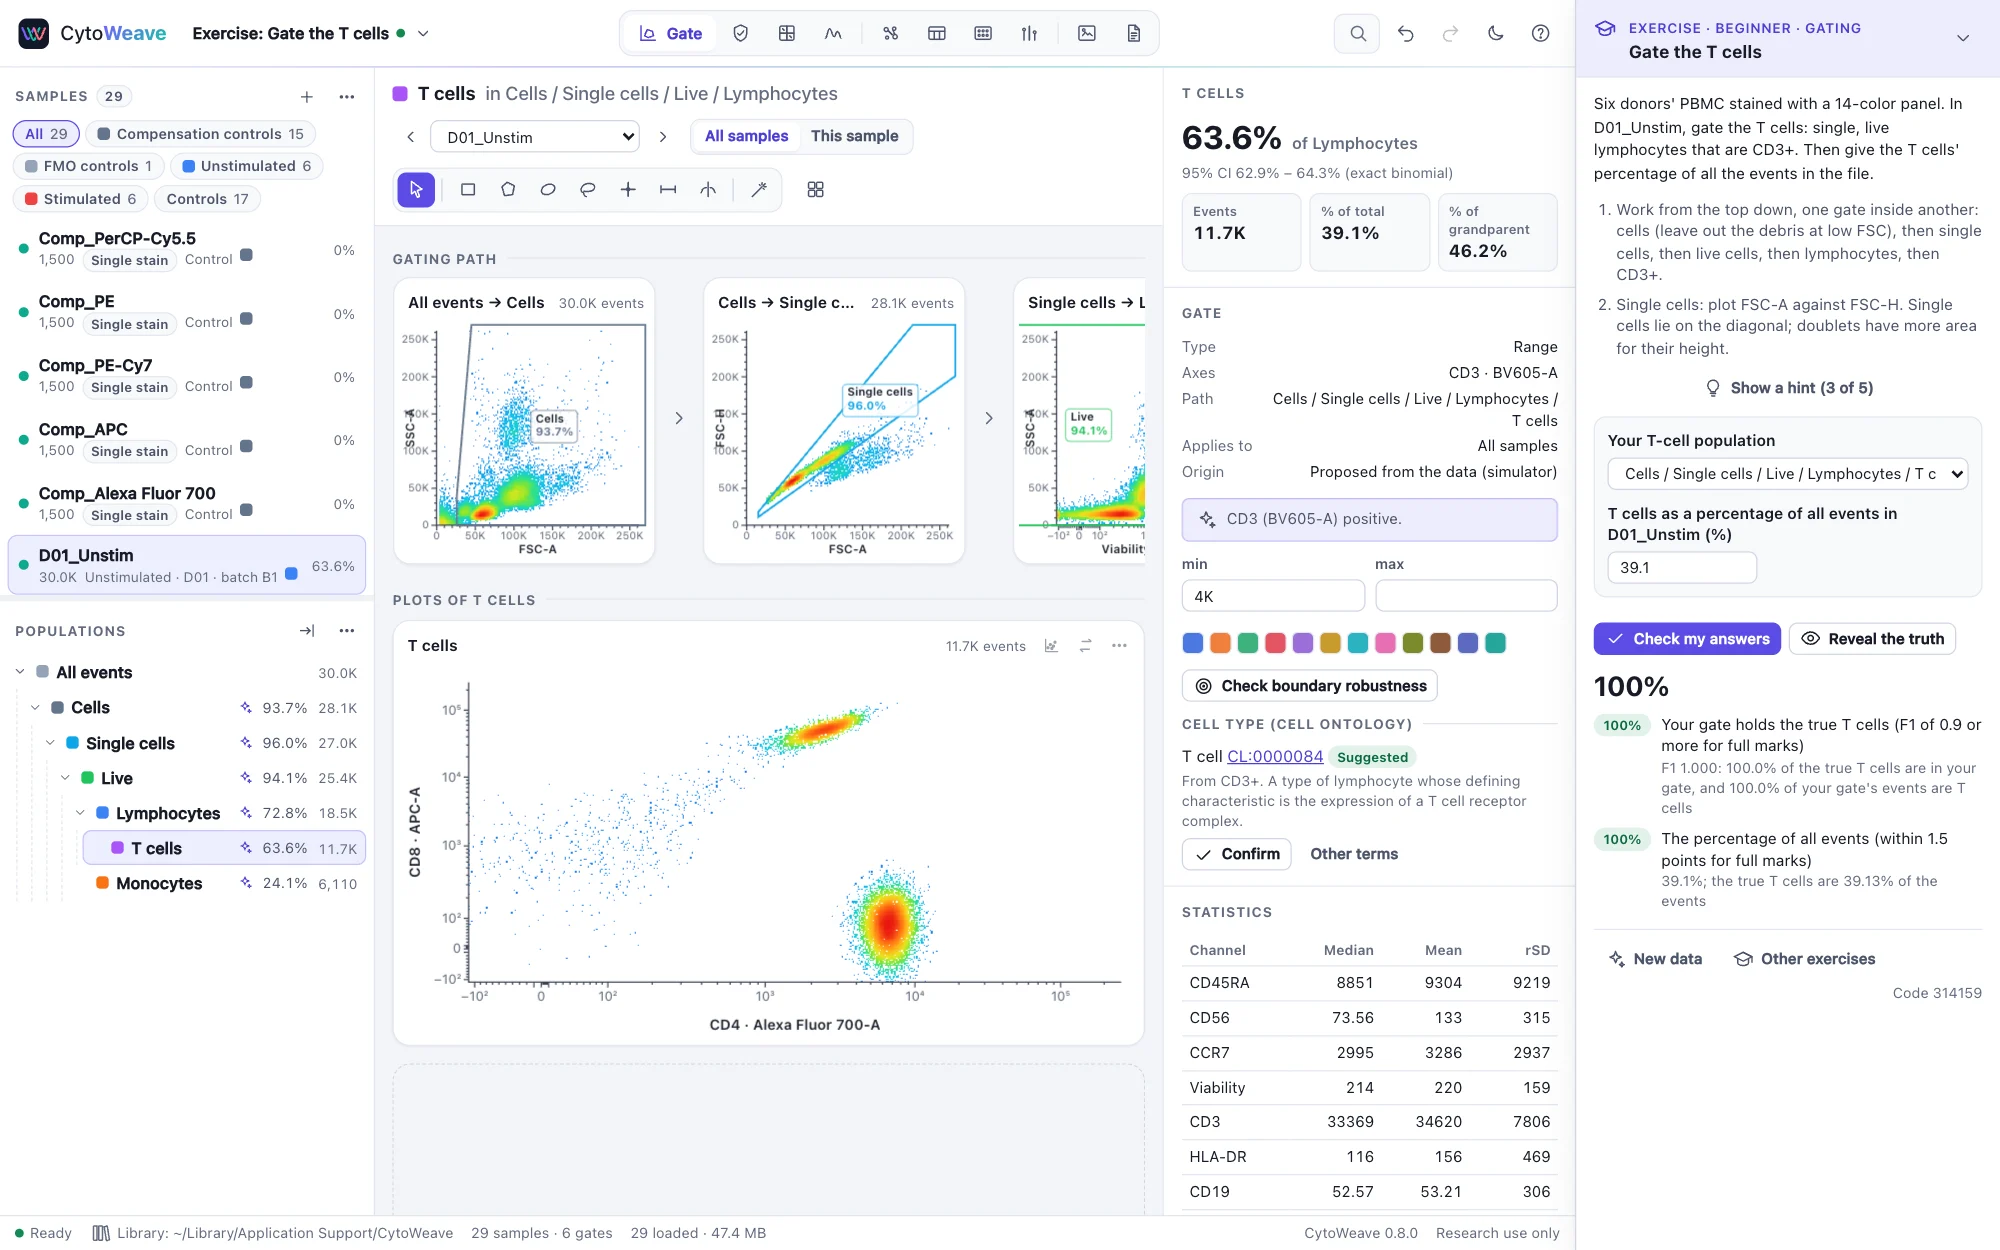
Task: Pick the pink gate color swatch
Action: point(1385,643)
